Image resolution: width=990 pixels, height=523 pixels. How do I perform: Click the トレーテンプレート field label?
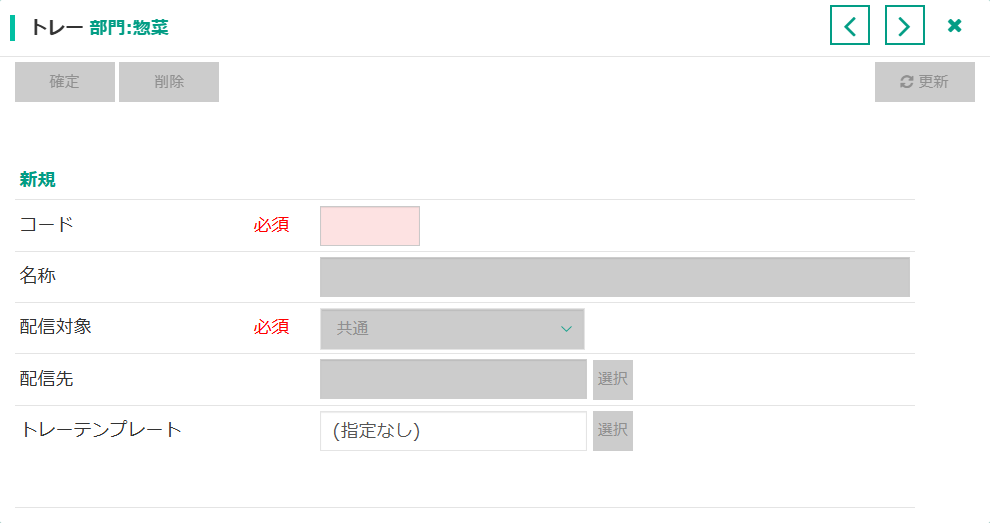tap(101, 430)
